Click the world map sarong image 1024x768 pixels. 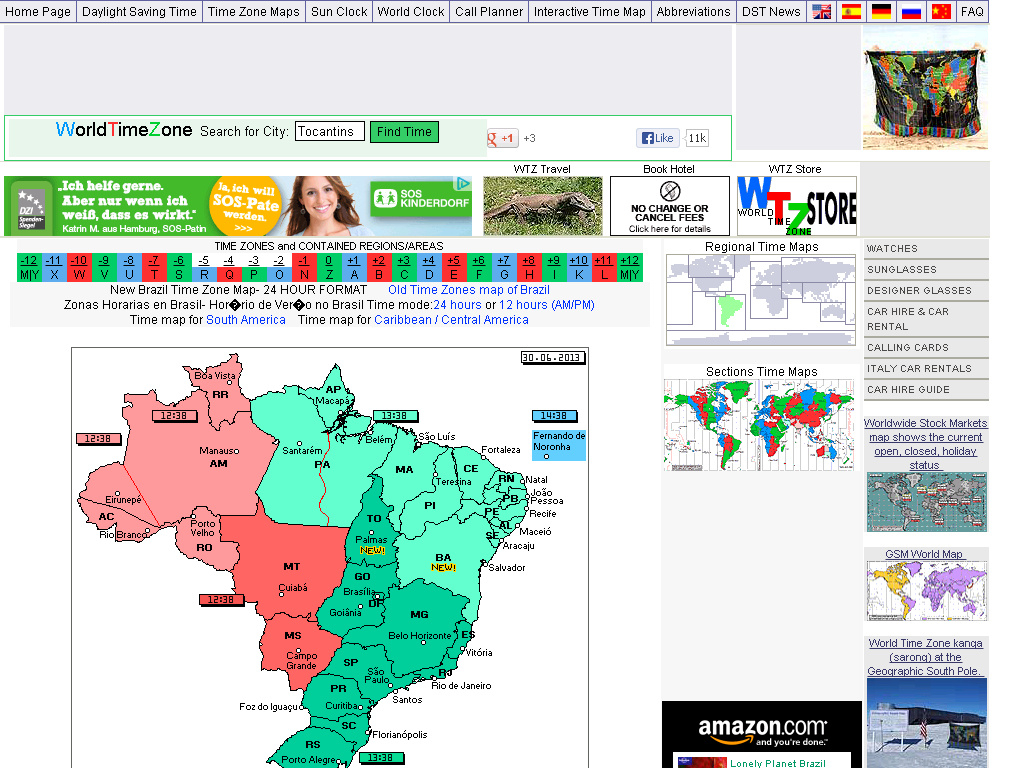(x=925, y=89)
